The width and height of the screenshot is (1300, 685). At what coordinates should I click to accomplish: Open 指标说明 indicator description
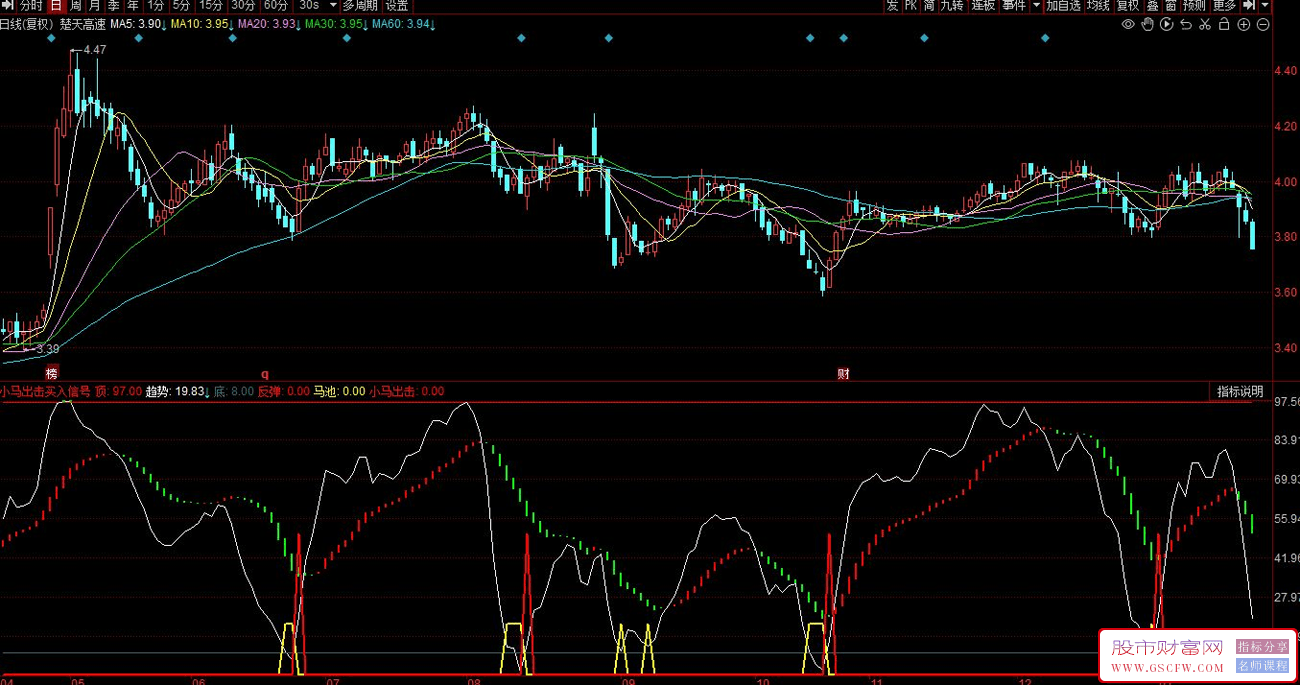pyautogui.click(x=1240, y=391)
